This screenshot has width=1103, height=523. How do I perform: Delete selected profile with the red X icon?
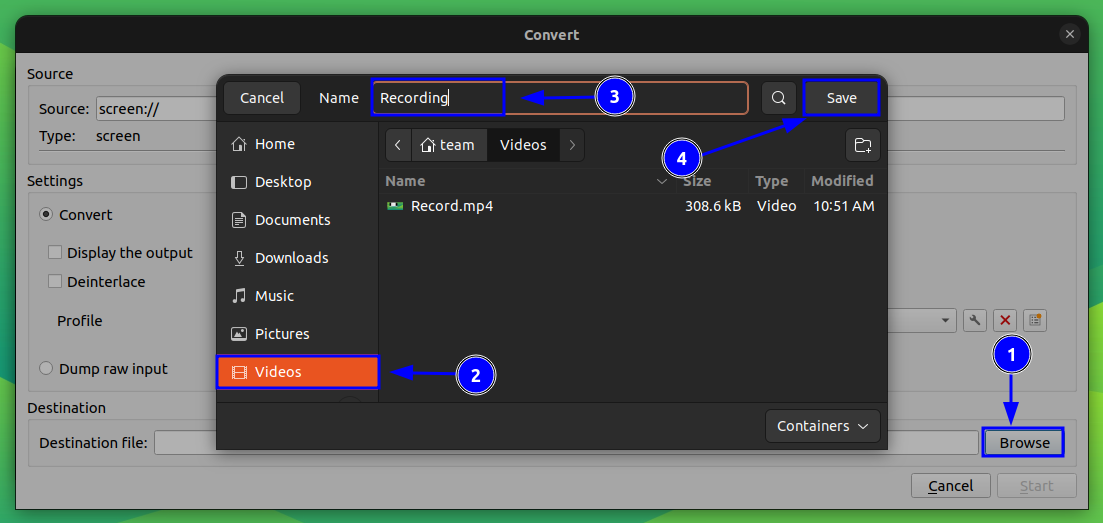[x=1005, y=320]
